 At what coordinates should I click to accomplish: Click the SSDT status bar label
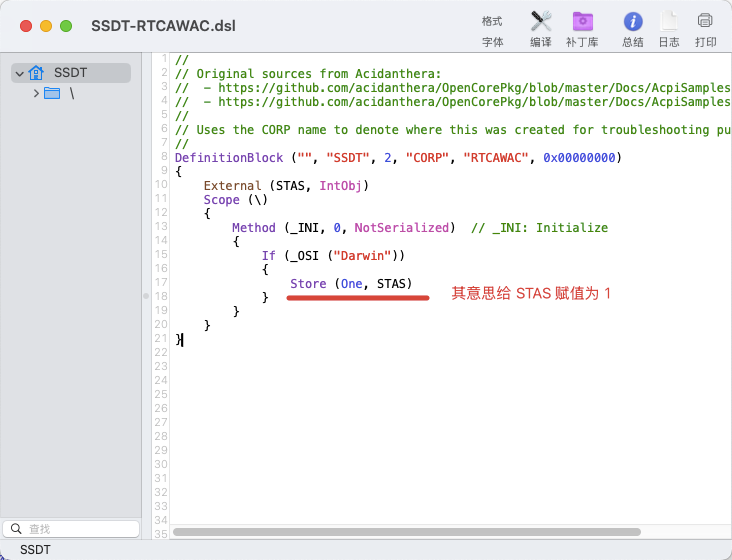pyautogui.click(x=35, y=550)
